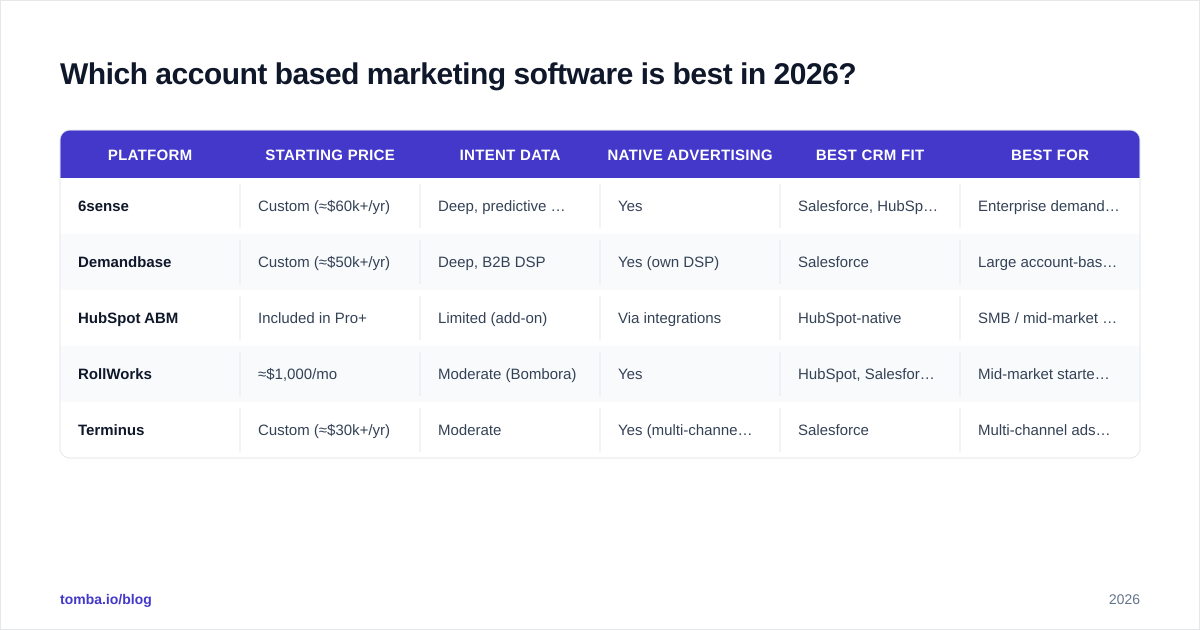Click the Included in Pro+ cell
This screenshot has height=630, width=1200.
pos(330,318)
